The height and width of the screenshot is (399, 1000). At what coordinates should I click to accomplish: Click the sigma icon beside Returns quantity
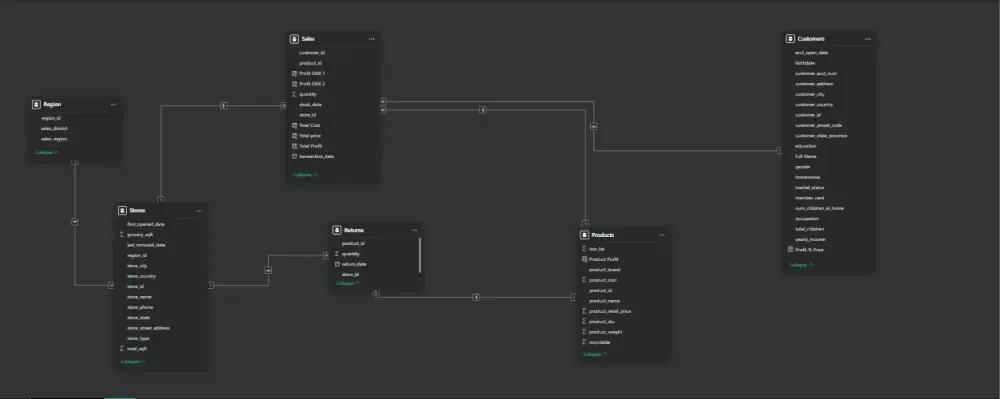[337, 254]
